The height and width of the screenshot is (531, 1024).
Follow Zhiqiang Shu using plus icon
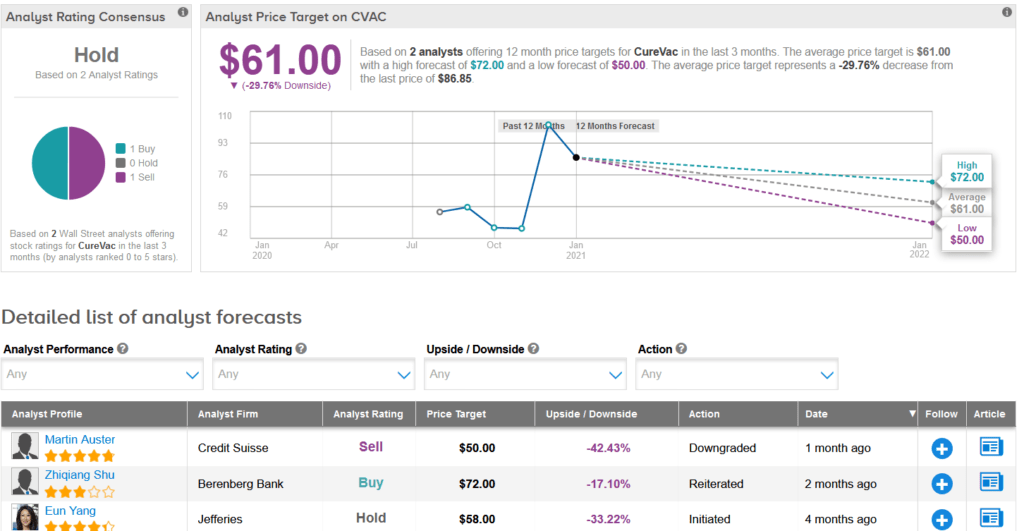[x=941, y=484]
